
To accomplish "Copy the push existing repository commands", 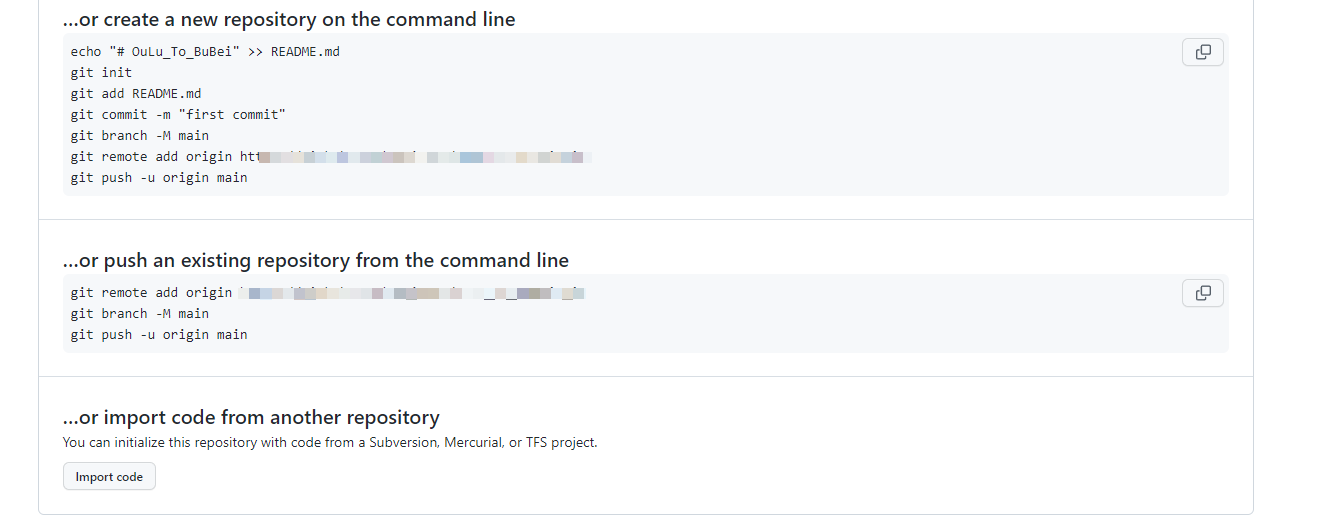I will pos(1202,293).
